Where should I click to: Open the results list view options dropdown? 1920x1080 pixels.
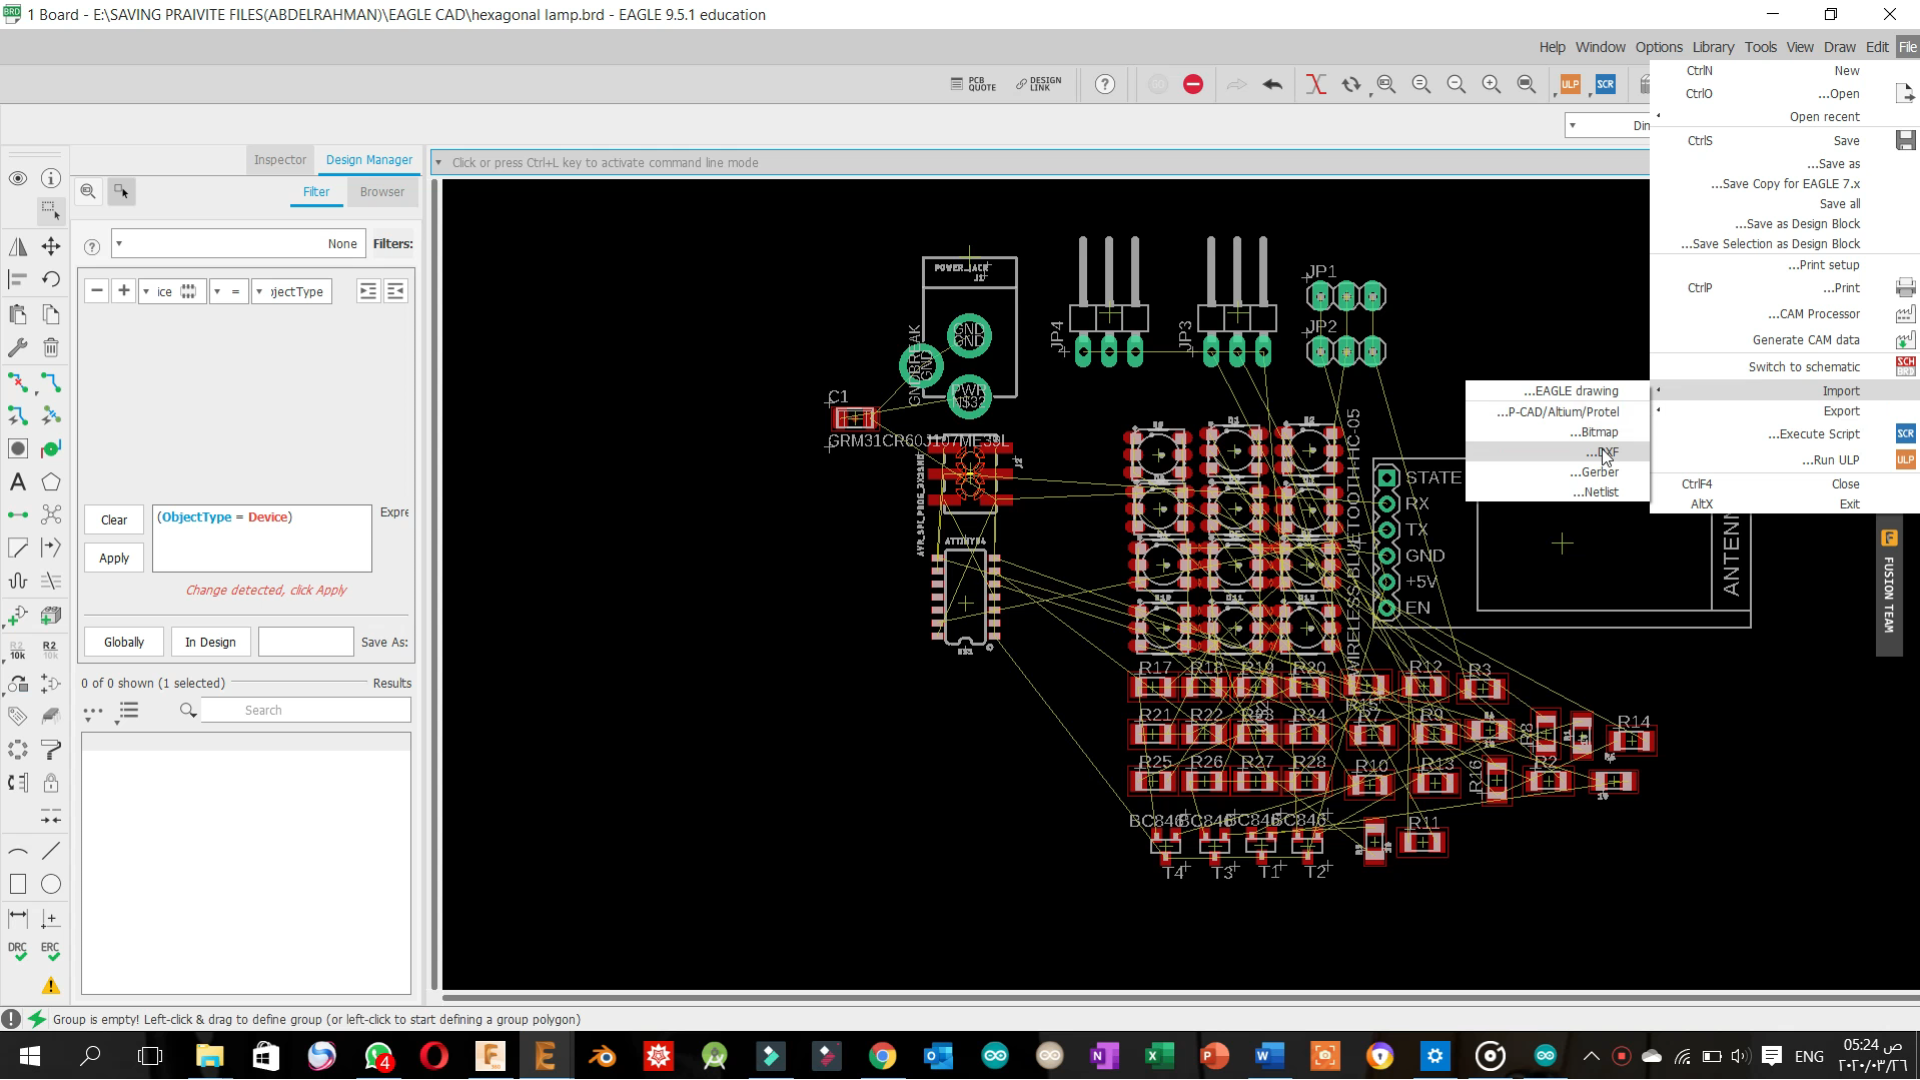128,712
